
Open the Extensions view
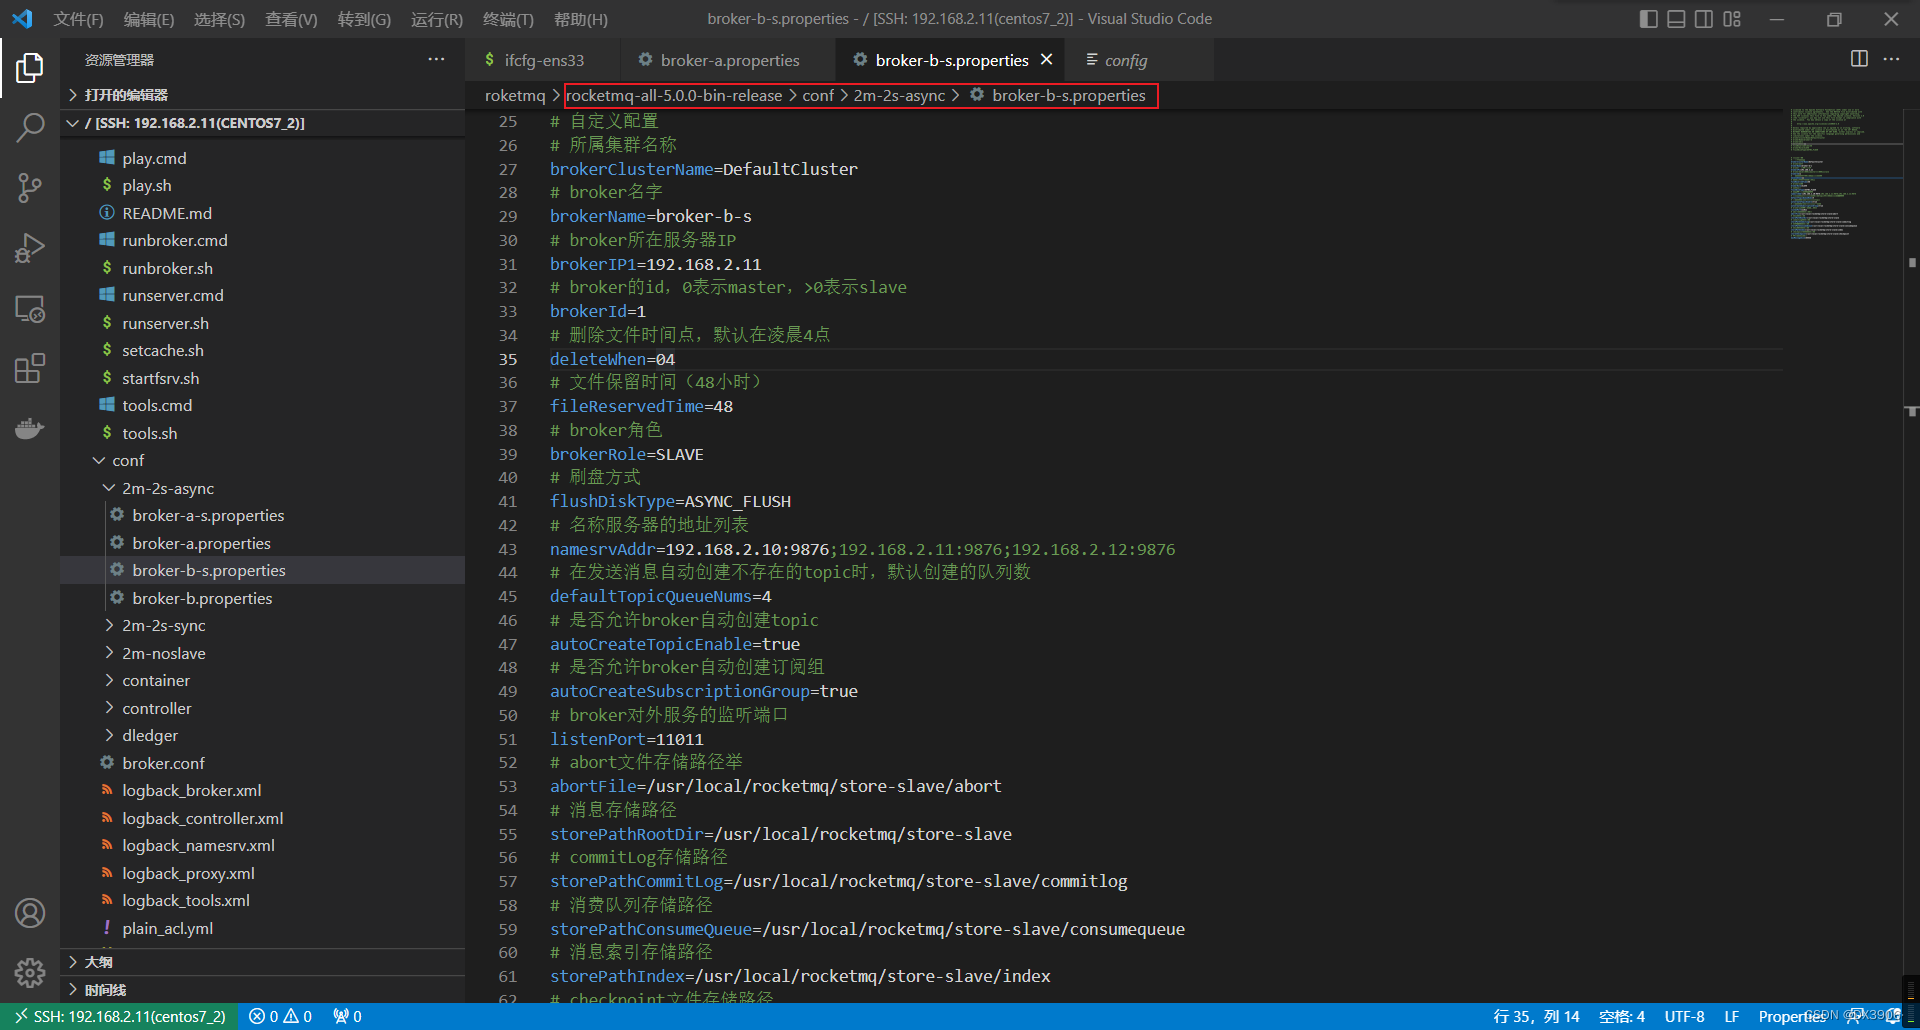(30, 368)
